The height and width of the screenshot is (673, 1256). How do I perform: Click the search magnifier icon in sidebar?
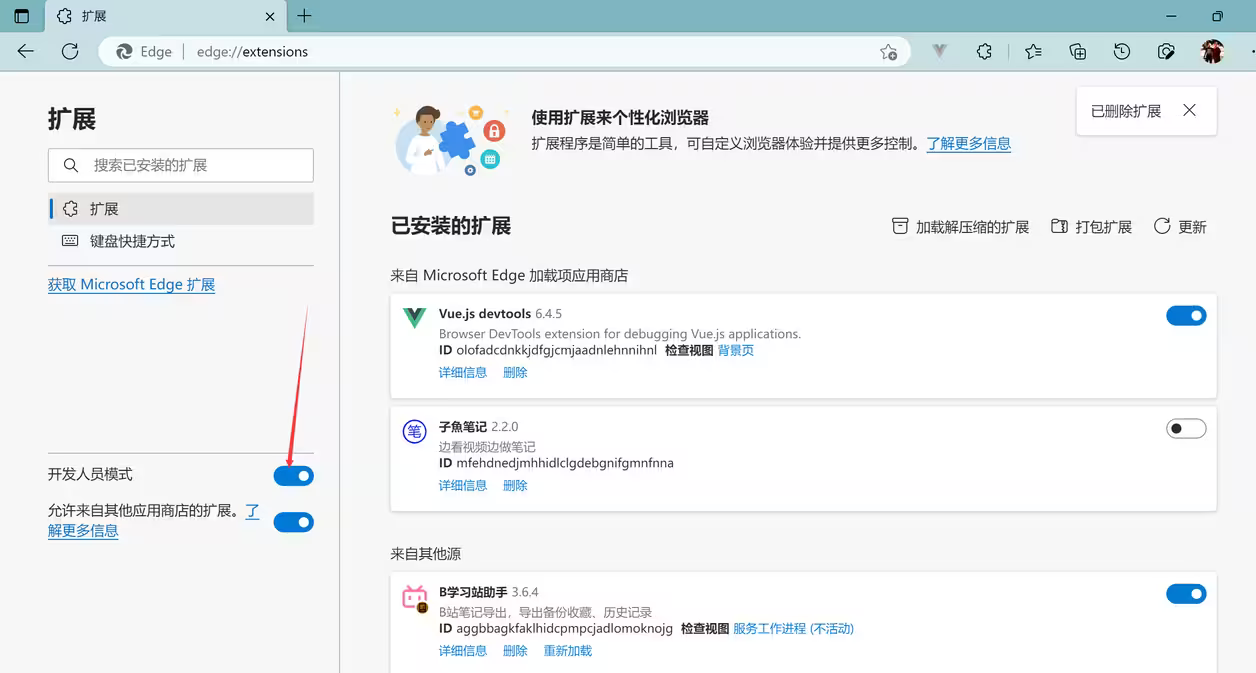tap(70, 165)
